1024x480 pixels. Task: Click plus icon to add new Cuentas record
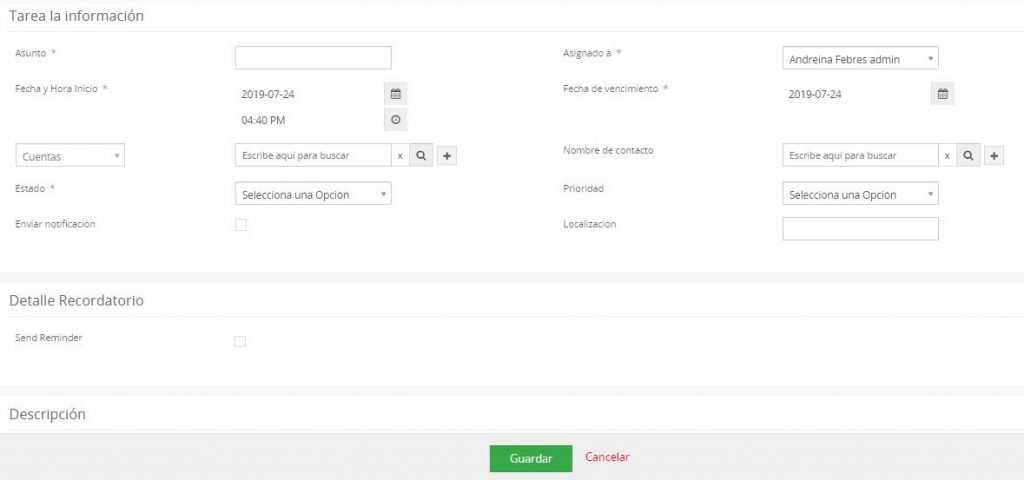[447, 156]
